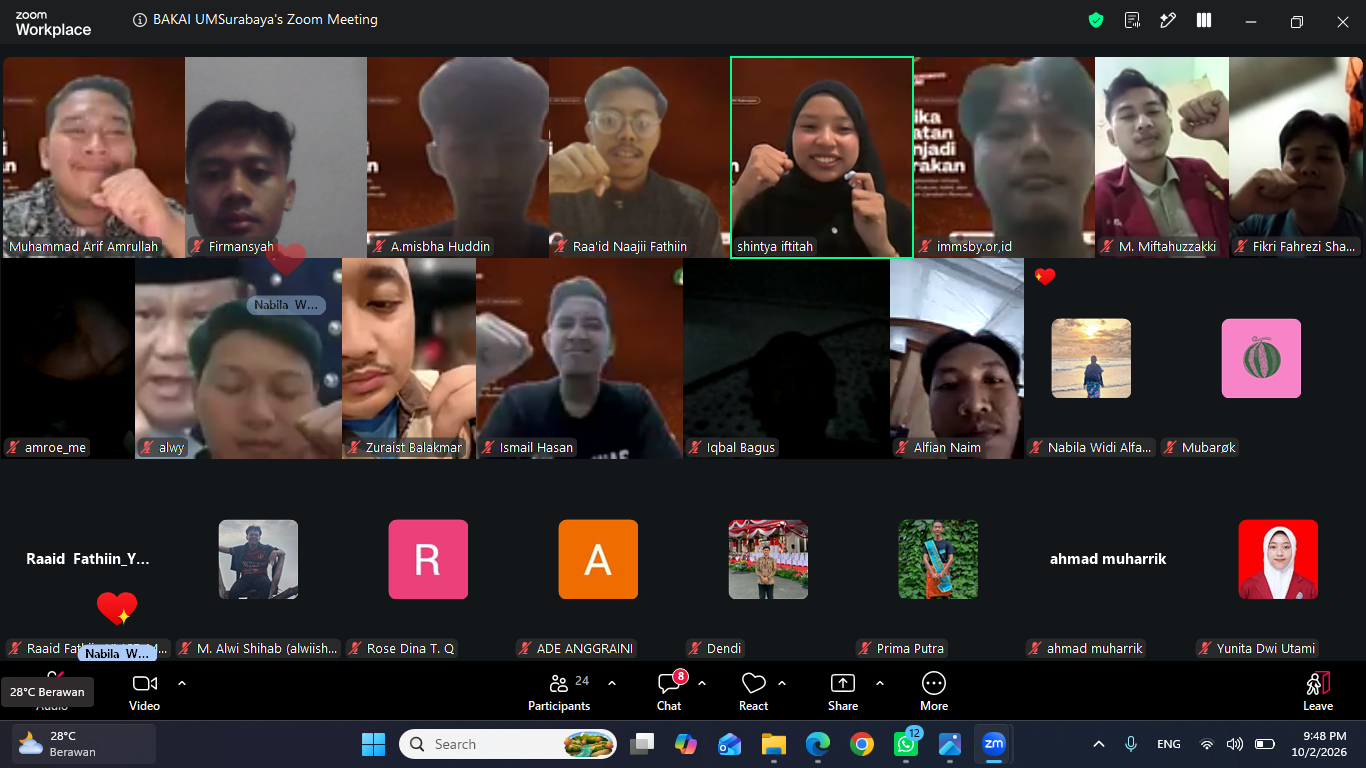
Task: Open the meeting transcript notes icon
Action: (1132, 20)
